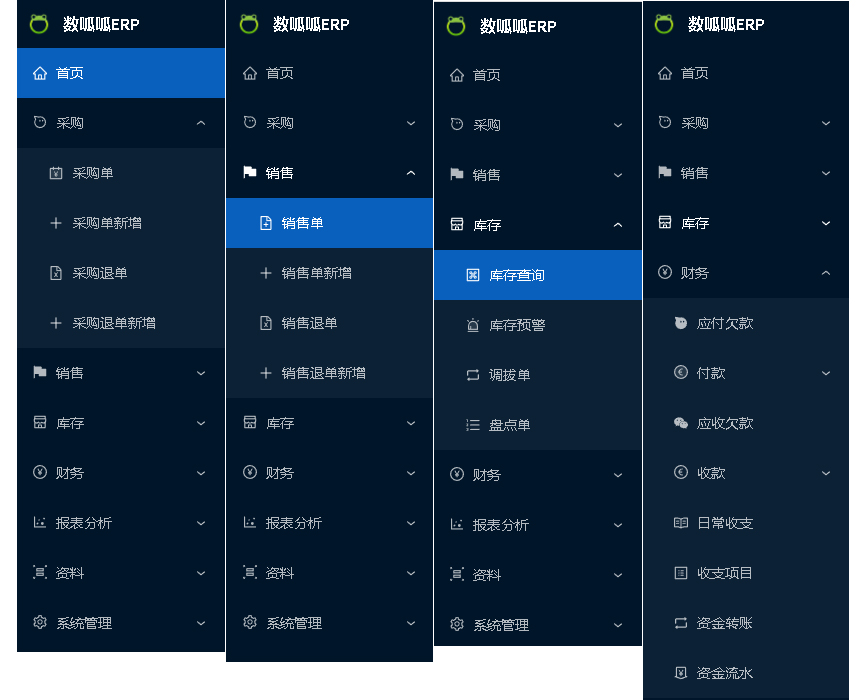Viewport: 861px width, 700px height.
Task: Click the frog logo in first sidebar
Action: (x=39, y=24)
